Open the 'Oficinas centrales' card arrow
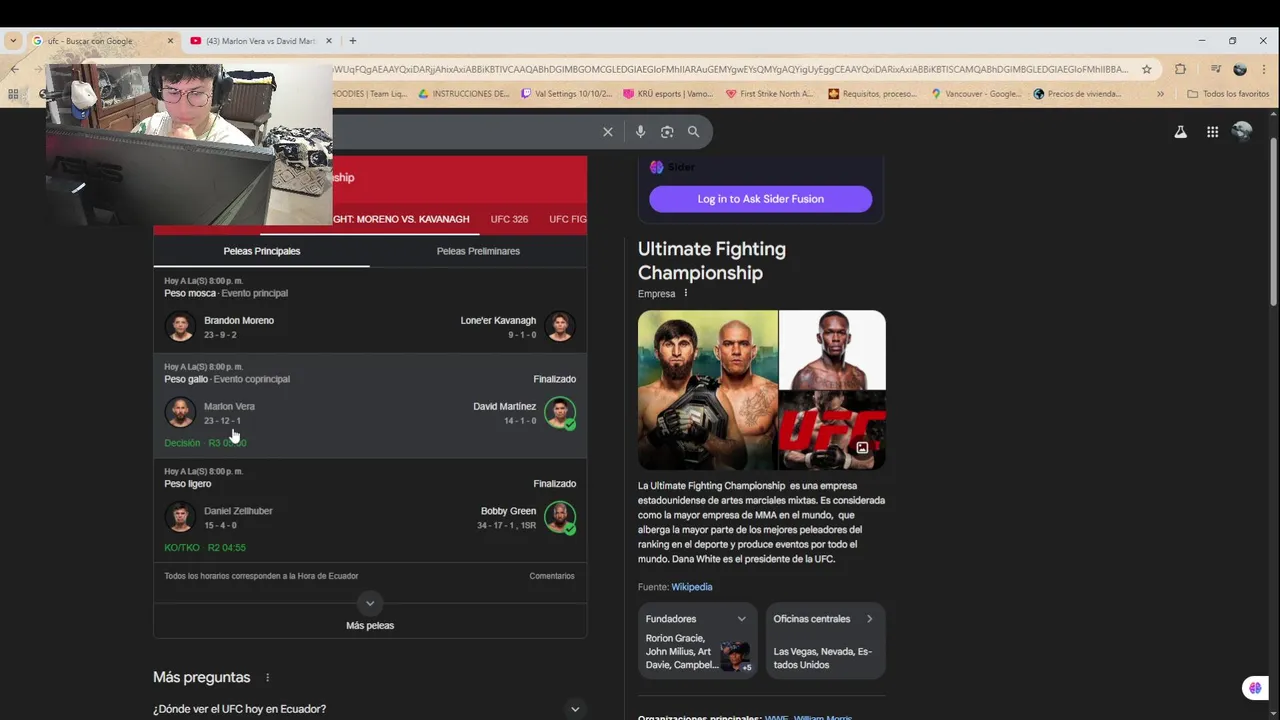The image size is (1280, 720). tap(869, 619)
